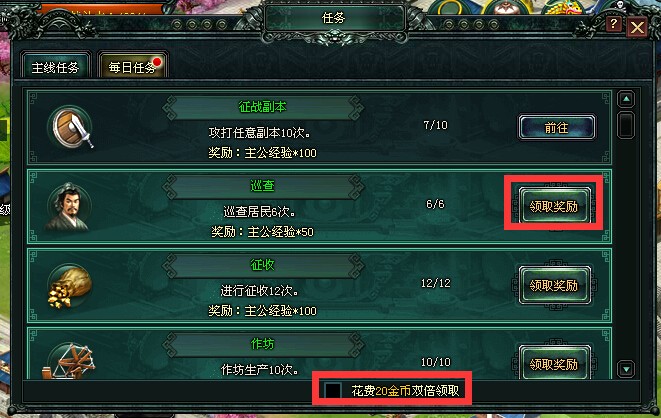Screen dimensions: 661x418
Task: Switch to the 每日任务 tab
Action: pos(132,66)
